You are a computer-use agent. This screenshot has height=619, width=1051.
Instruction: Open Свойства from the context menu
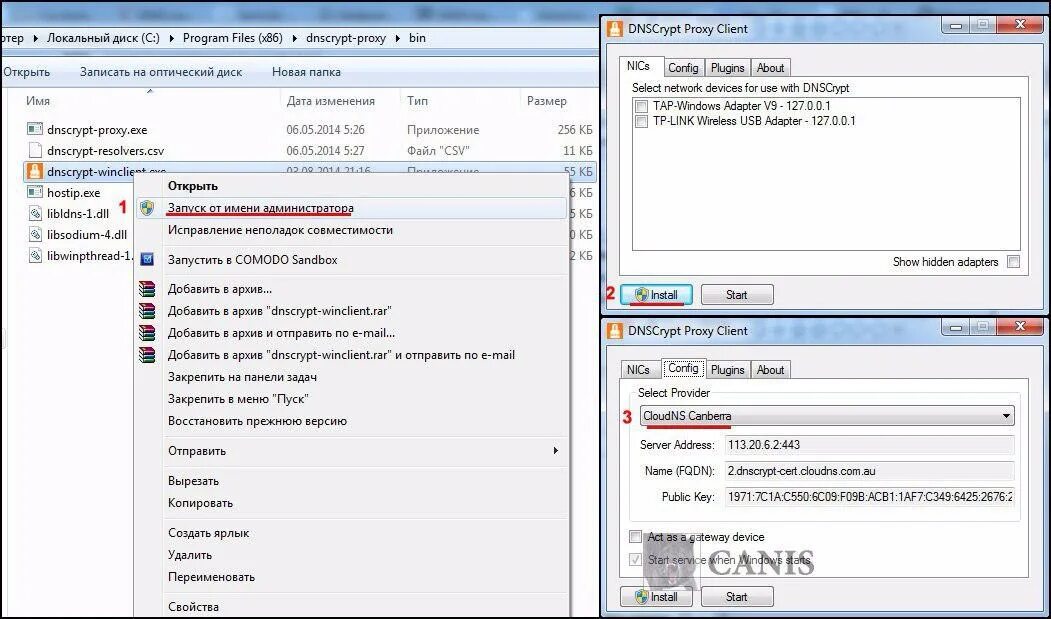click(193, 607)
